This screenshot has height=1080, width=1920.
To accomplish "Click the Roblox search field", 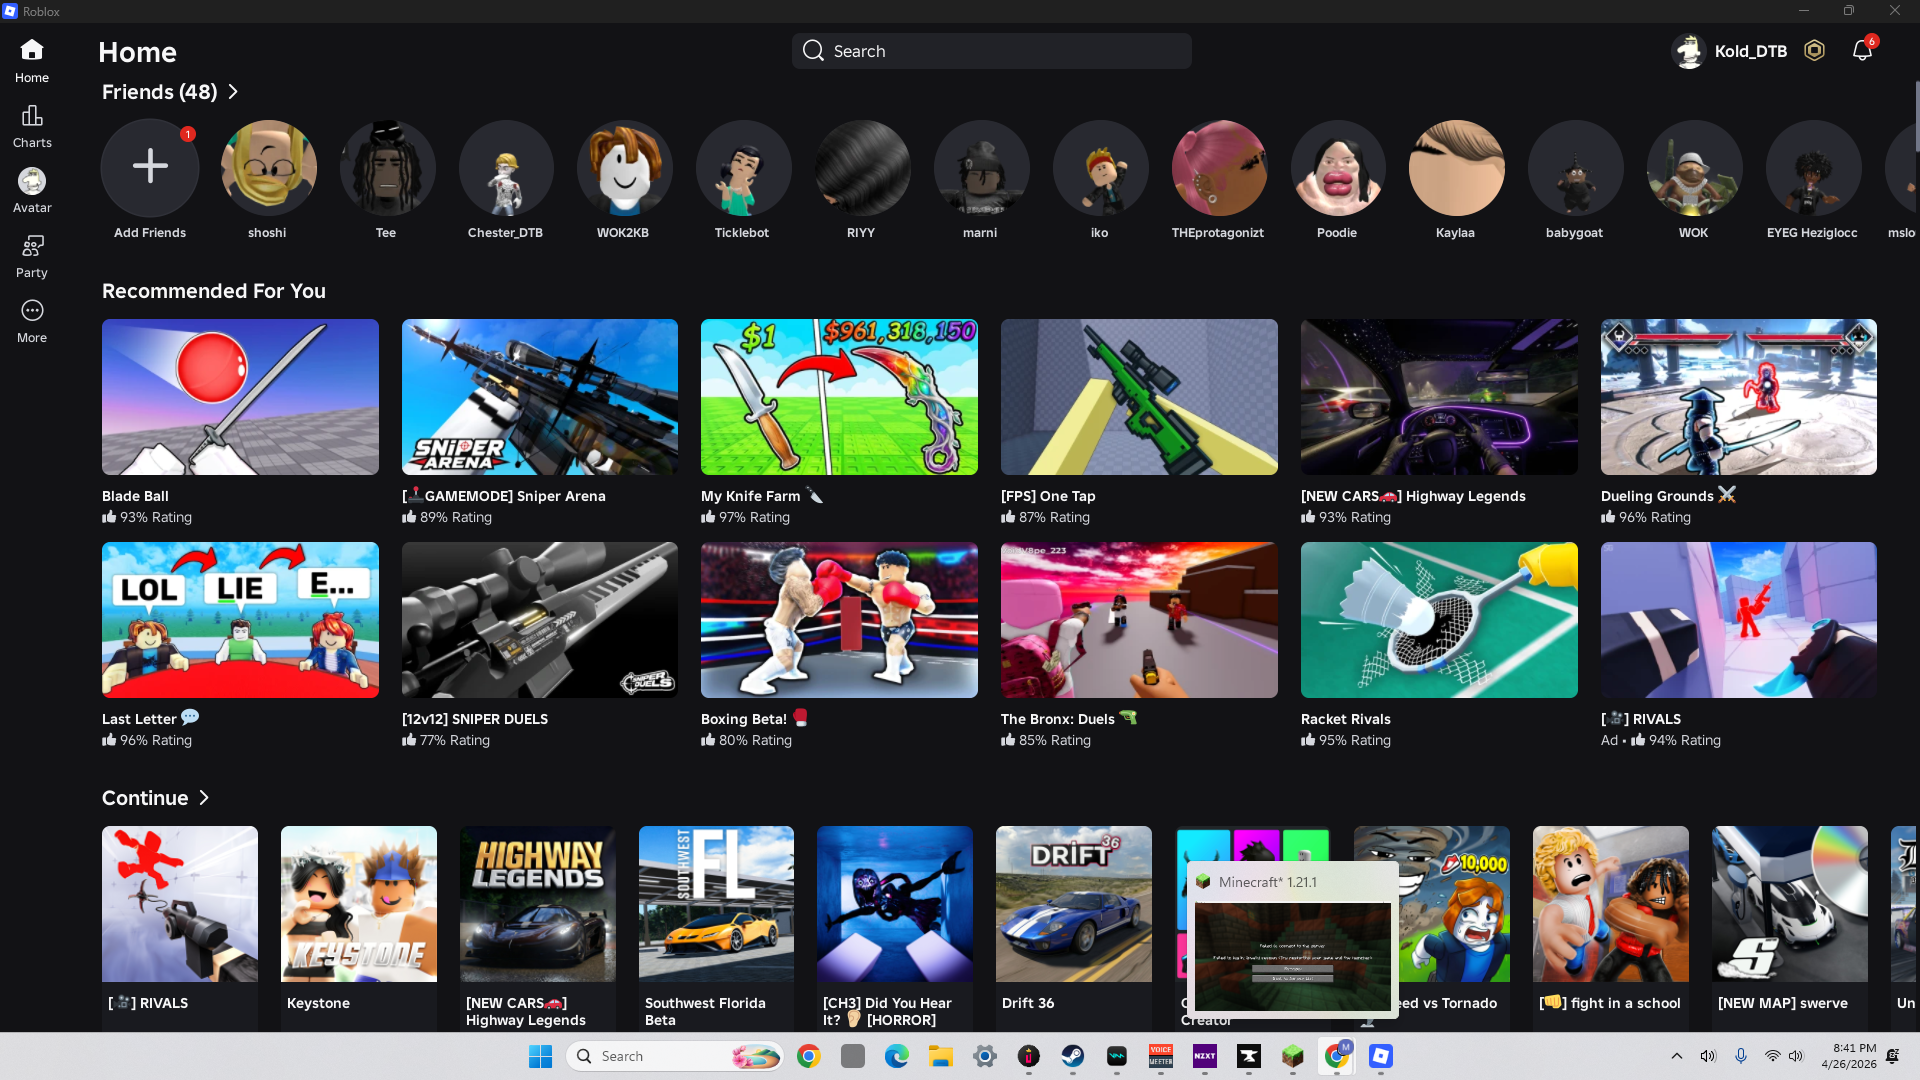I will click(992, 51).
